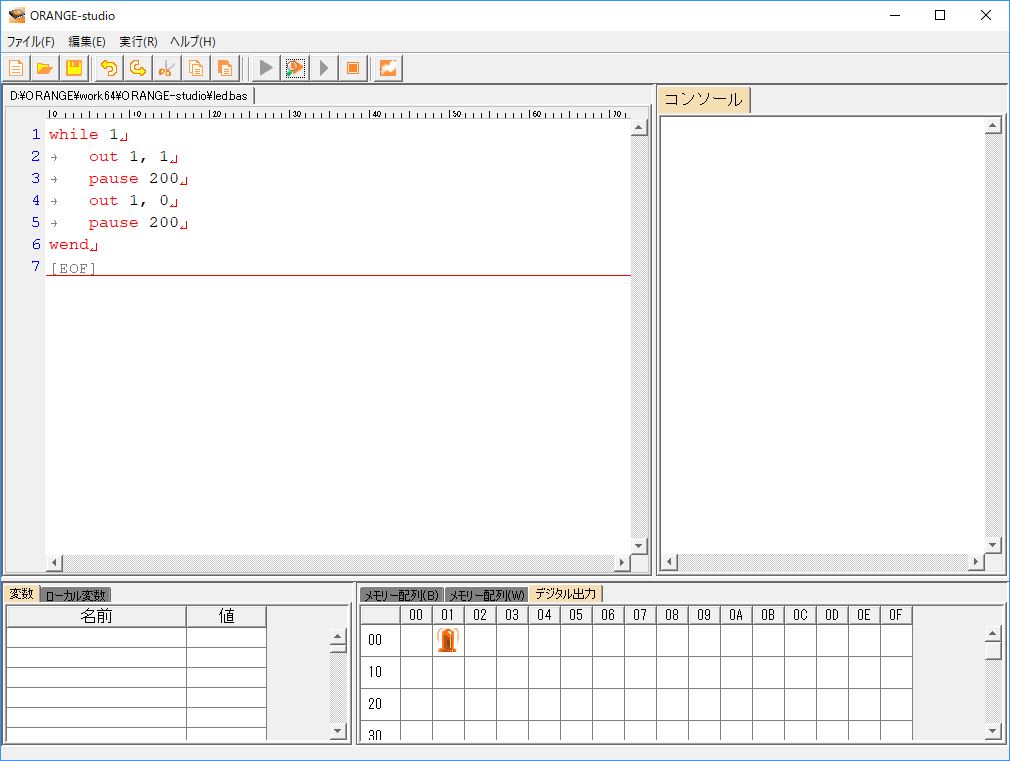The image size is (1010, 761).
Task: Click the ORANGE-studio title bar app icon
Action: (x=17, y=15)
